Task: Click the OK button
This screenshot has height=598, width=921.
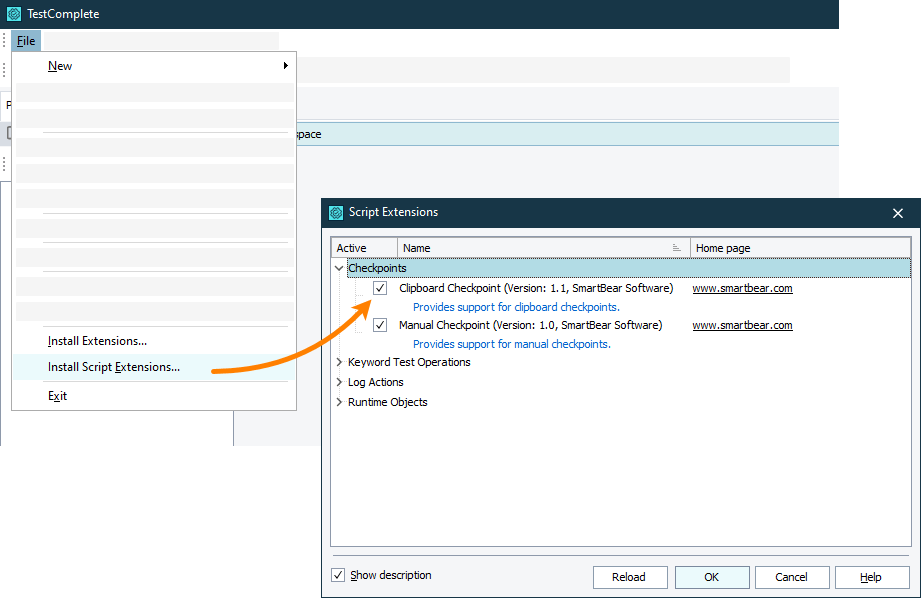Action: pos(712,577)
